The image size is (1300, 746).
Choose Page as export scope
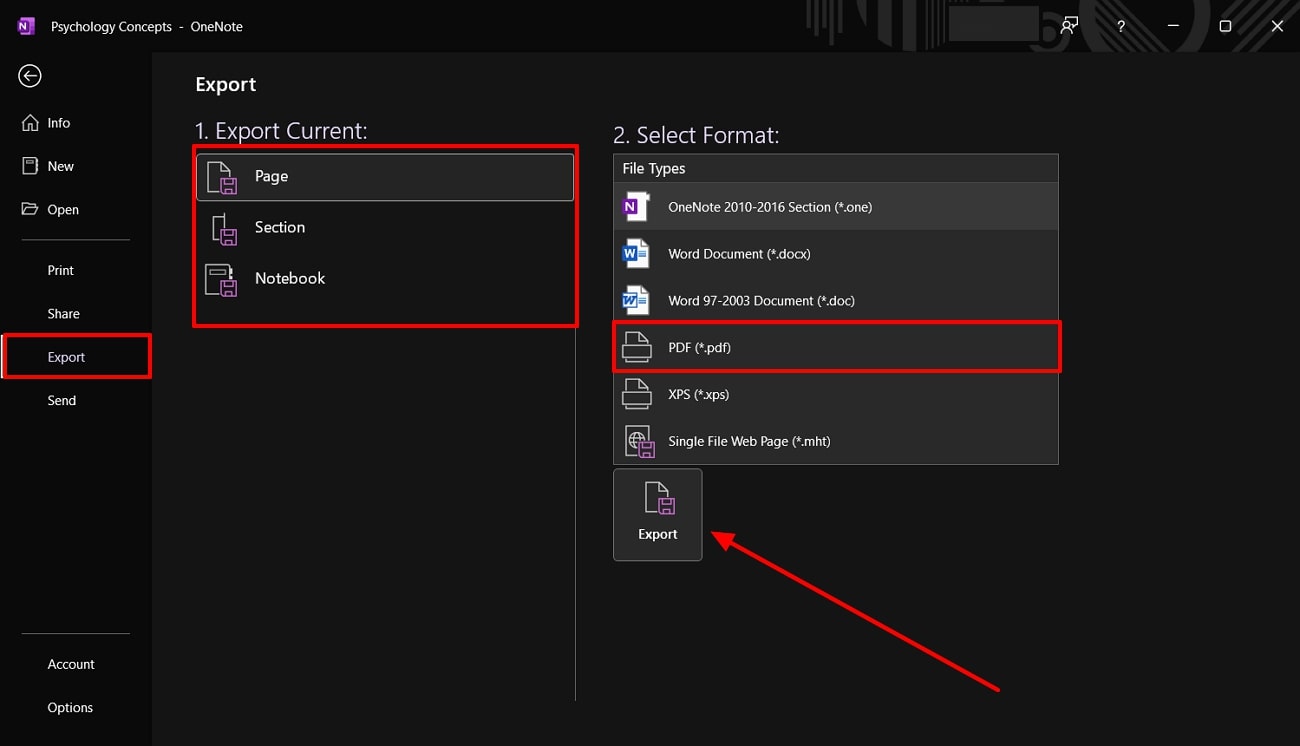coord(385,177)
